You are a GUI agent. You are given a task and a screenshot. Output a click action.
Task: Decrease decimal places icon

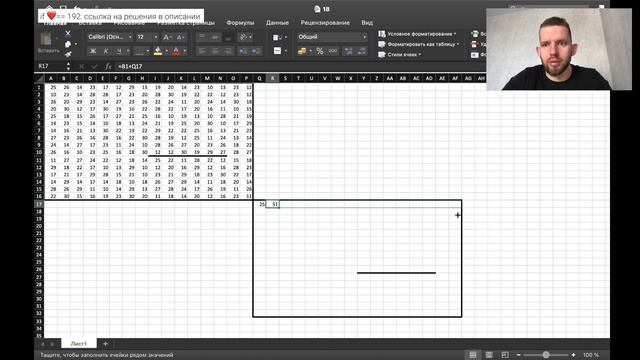pyautogui.click(x=362, y=51)
